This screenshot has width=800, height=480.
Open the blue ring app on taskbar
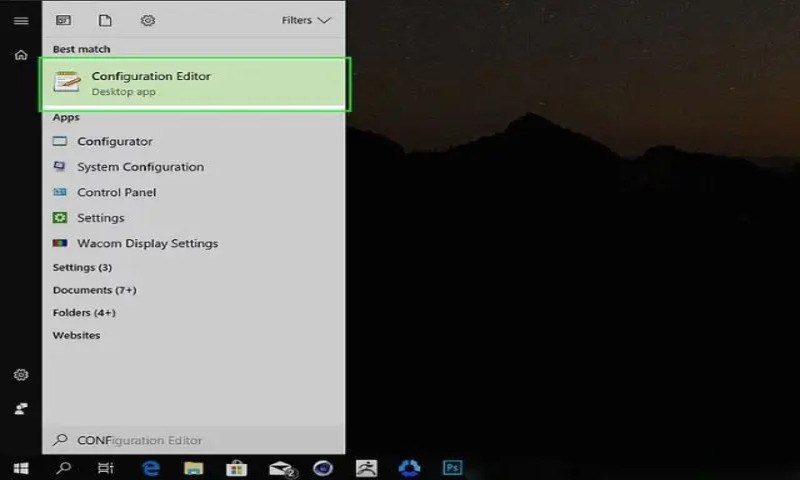tap(409, 468)
